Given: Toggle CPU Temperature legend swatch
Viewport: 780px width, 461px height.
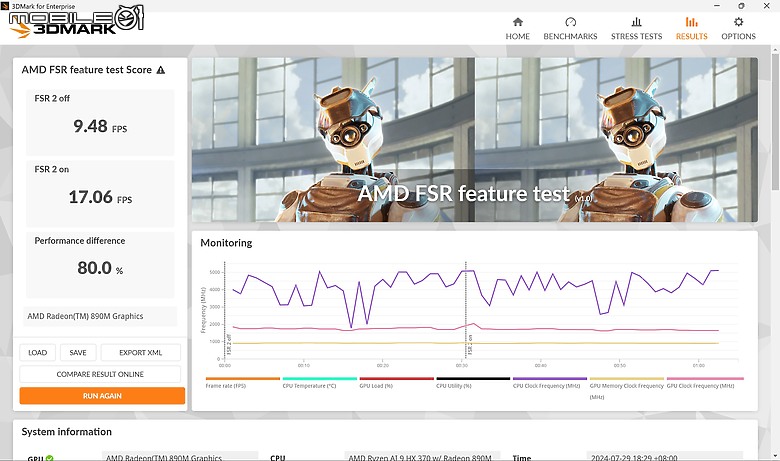Looking at the screenshot, I should tap(319, 378).
